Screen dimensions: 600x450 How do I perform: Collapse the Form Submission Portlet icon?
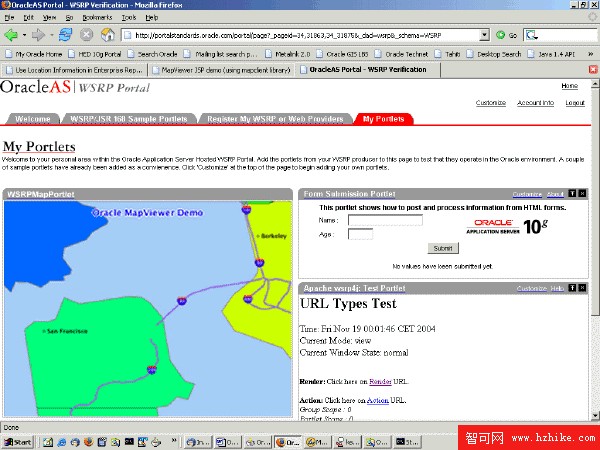click(x=572, y=194)
